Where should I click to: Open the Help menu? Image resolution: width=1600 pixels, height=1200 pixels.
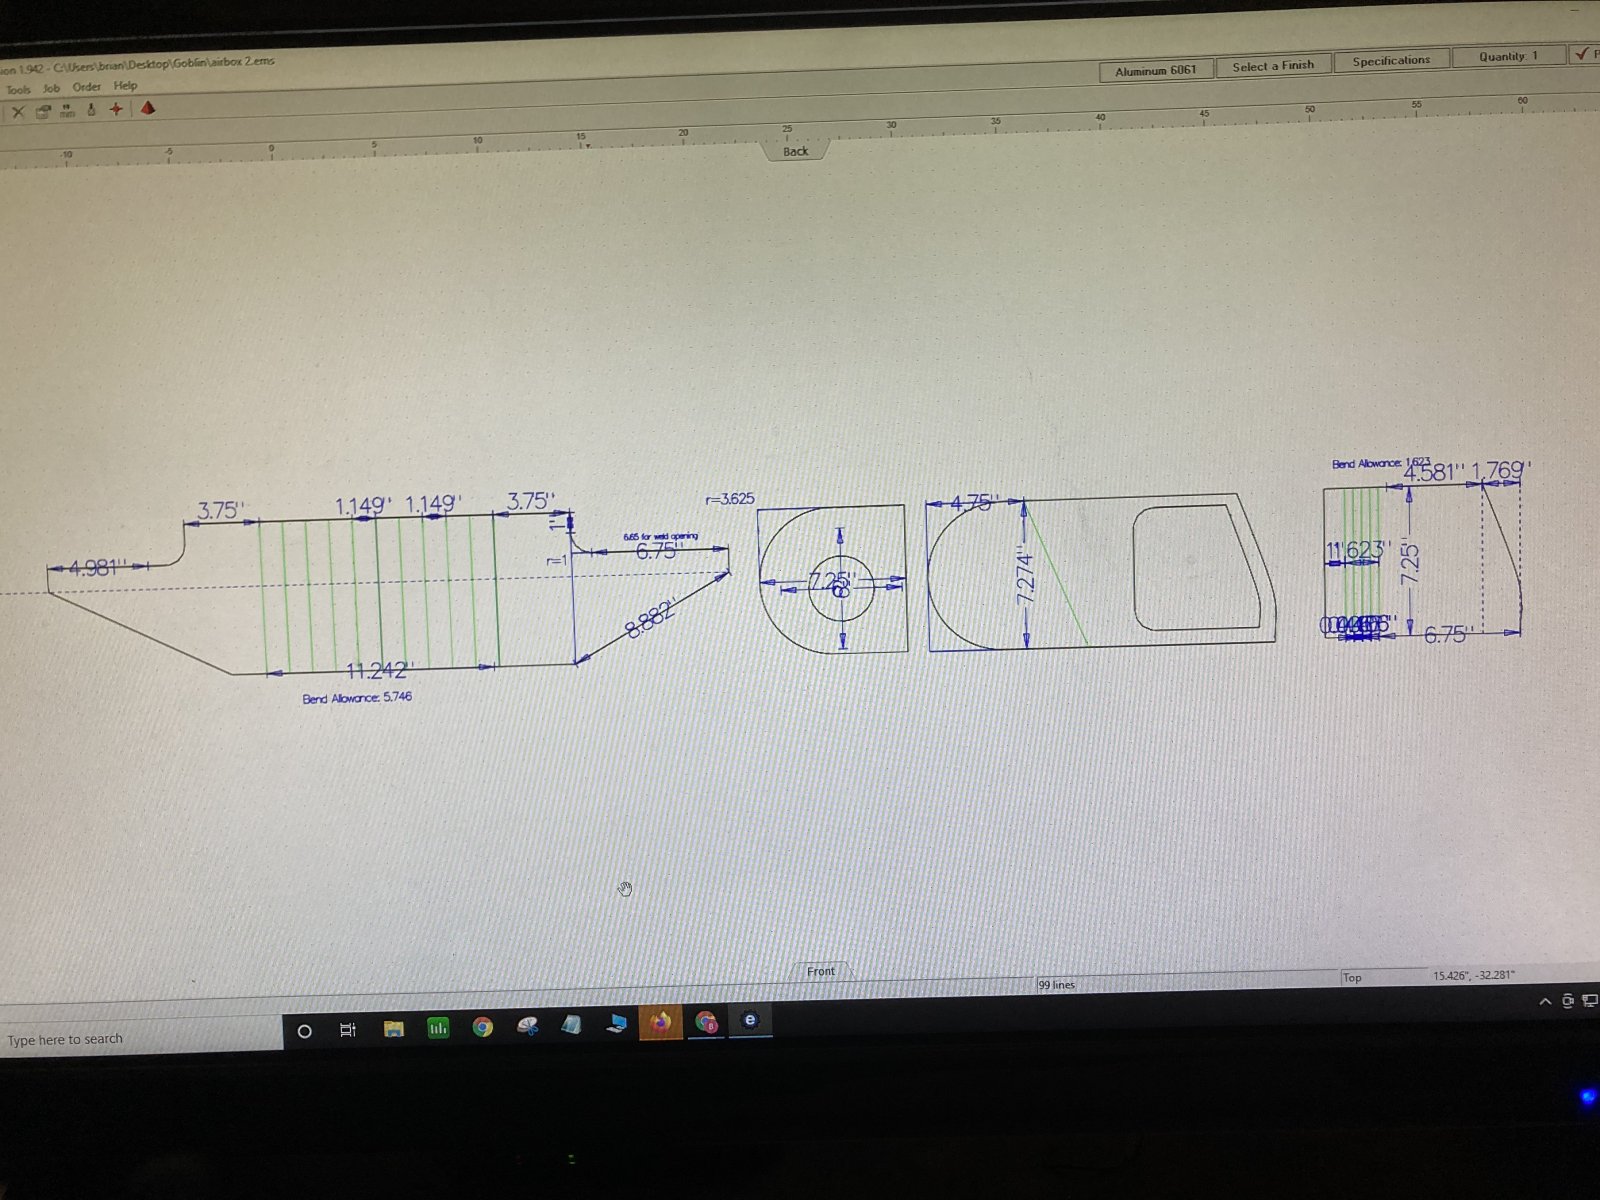(125, 86)
